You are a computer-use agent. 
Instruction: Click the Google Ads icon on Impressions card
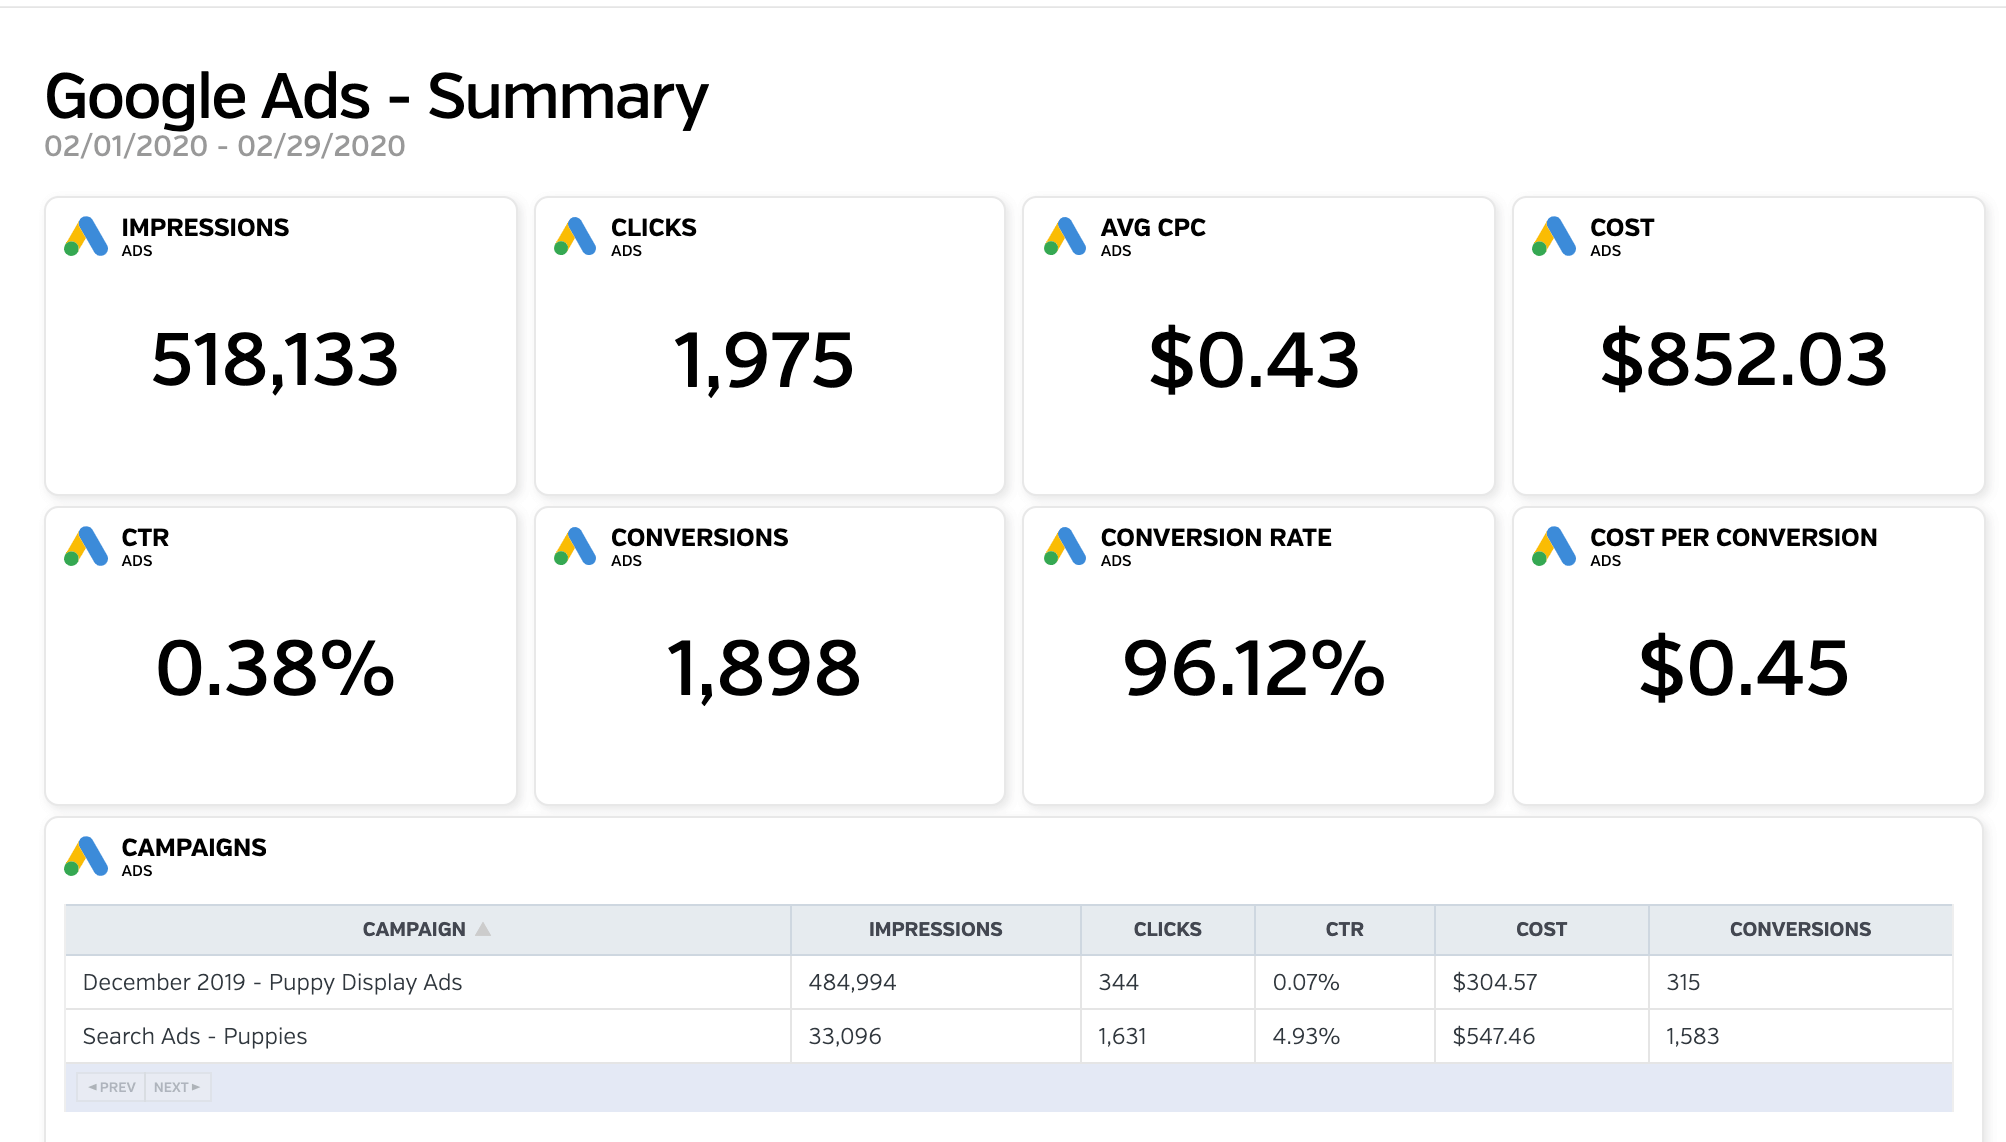(x=88, y=237)
